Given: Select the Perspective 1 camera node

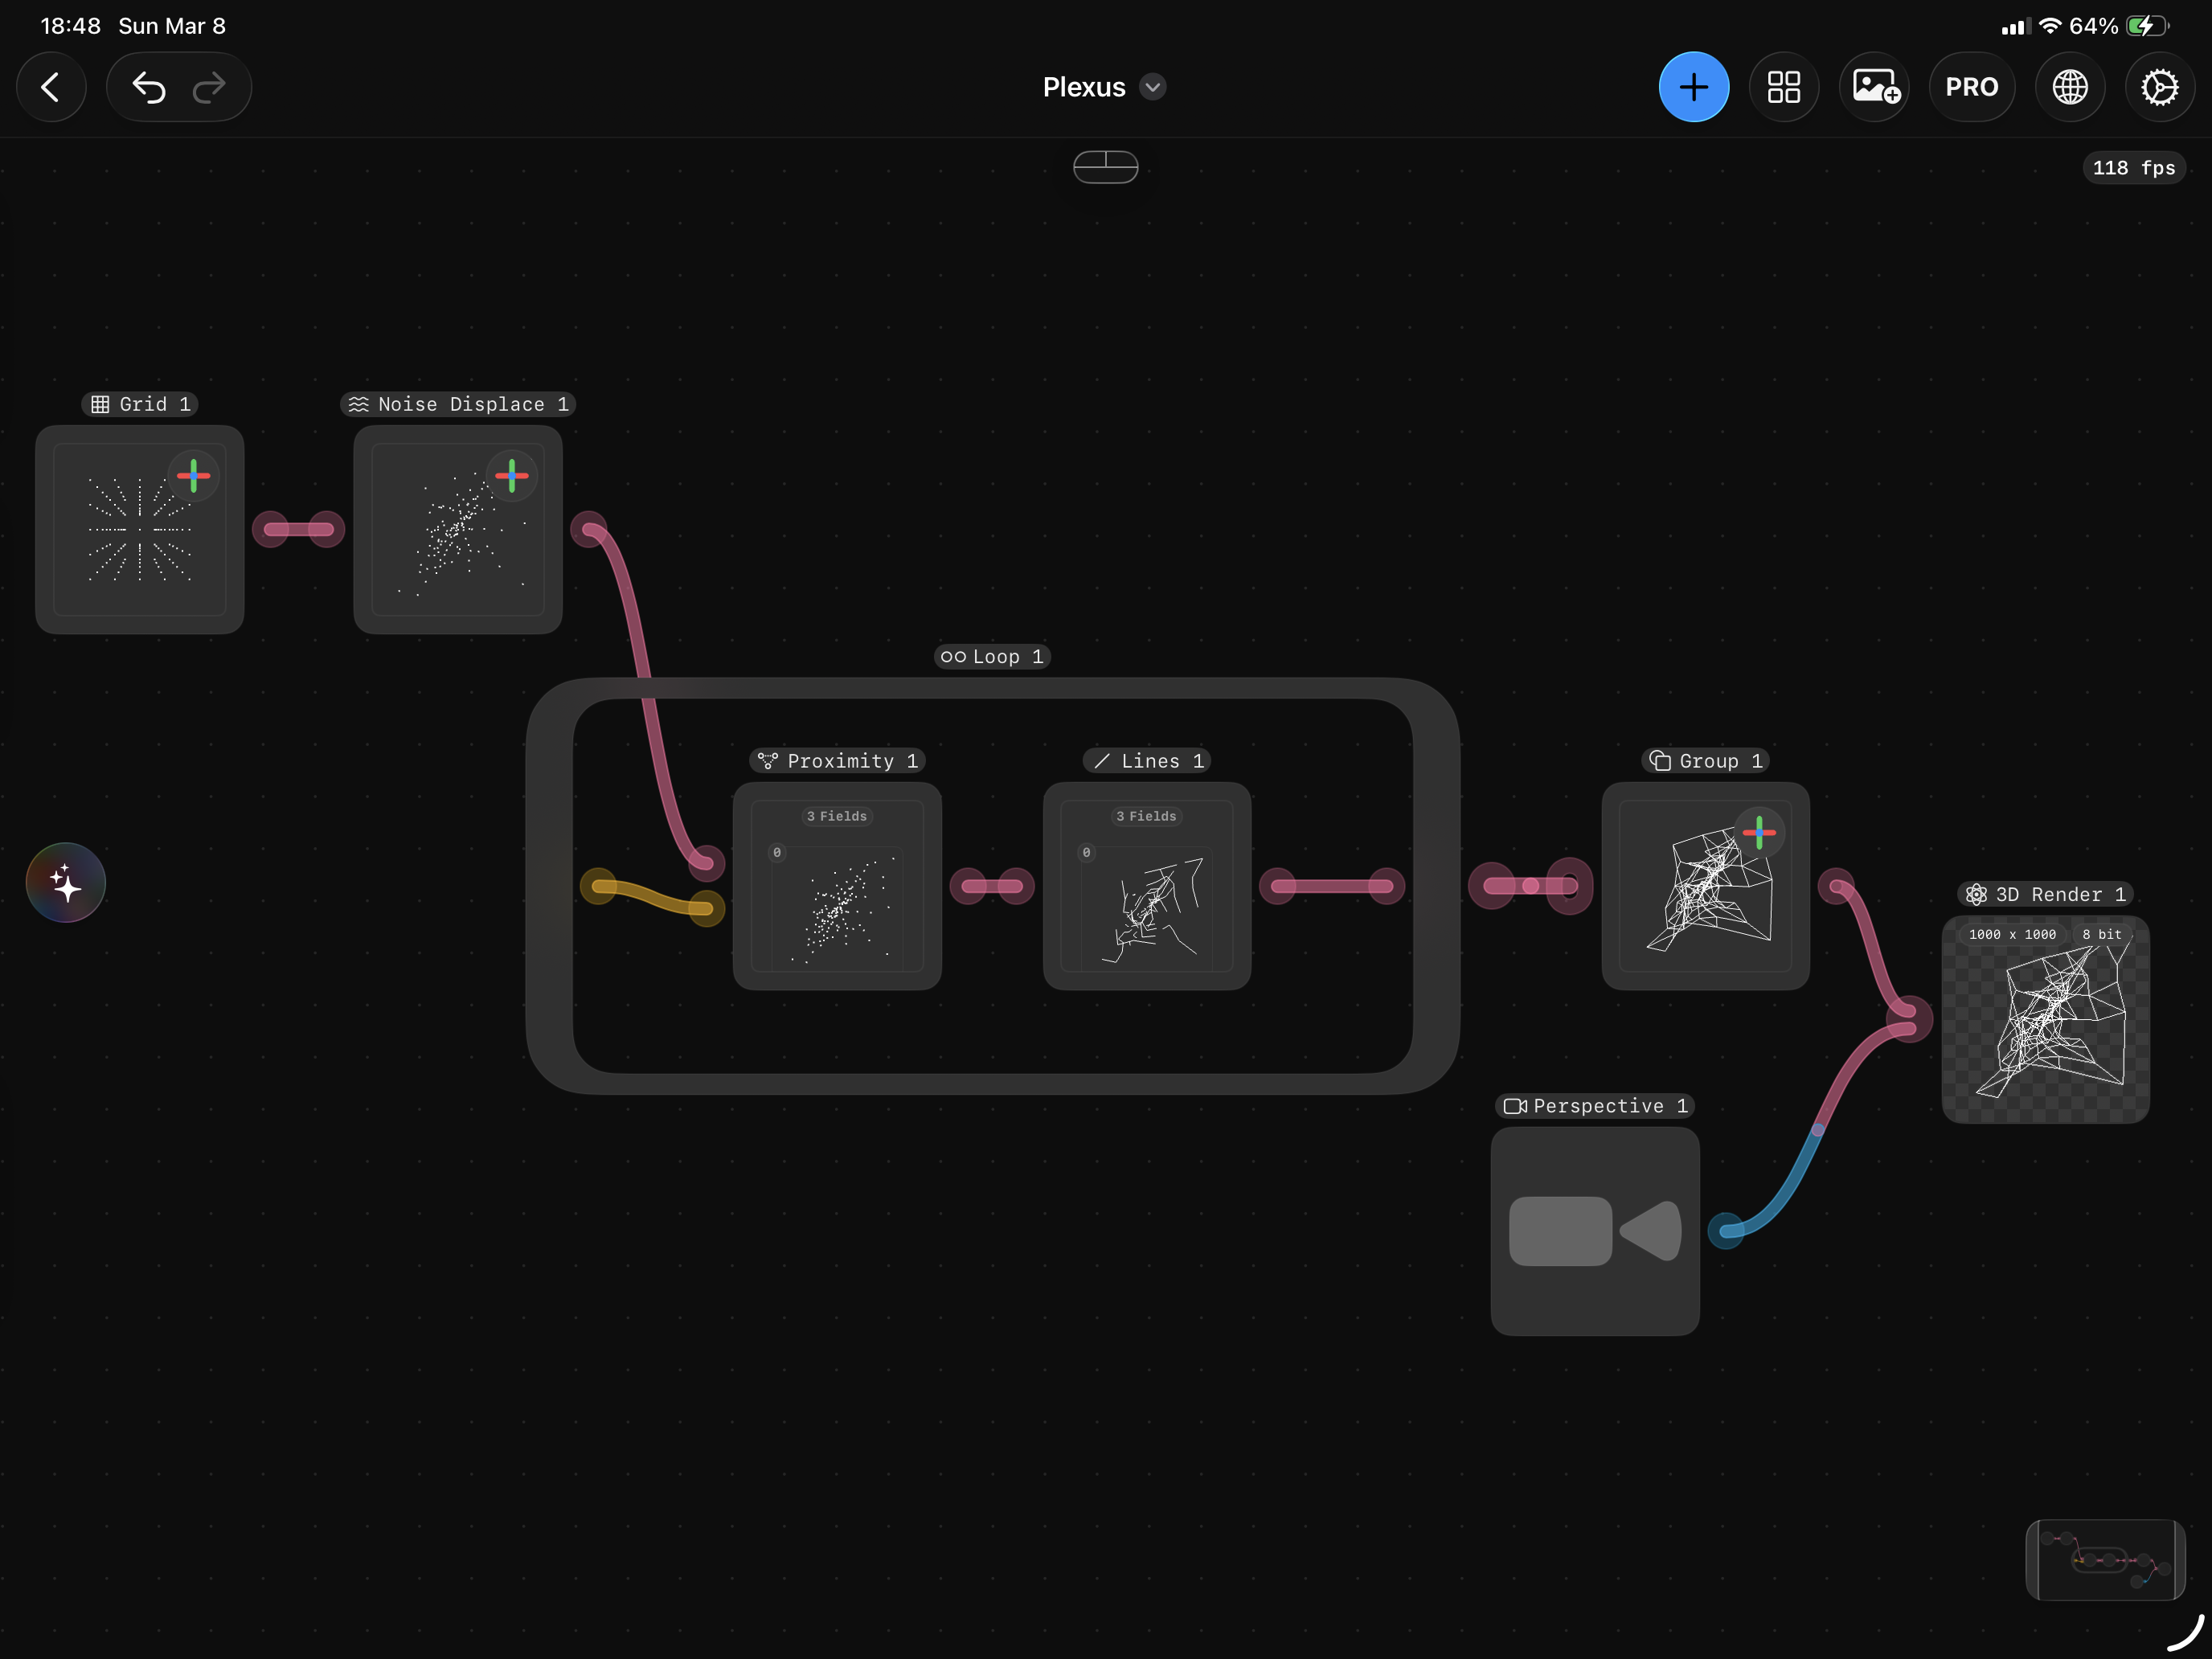Looking at the screenshot, I should (x=1594, y=1231).
